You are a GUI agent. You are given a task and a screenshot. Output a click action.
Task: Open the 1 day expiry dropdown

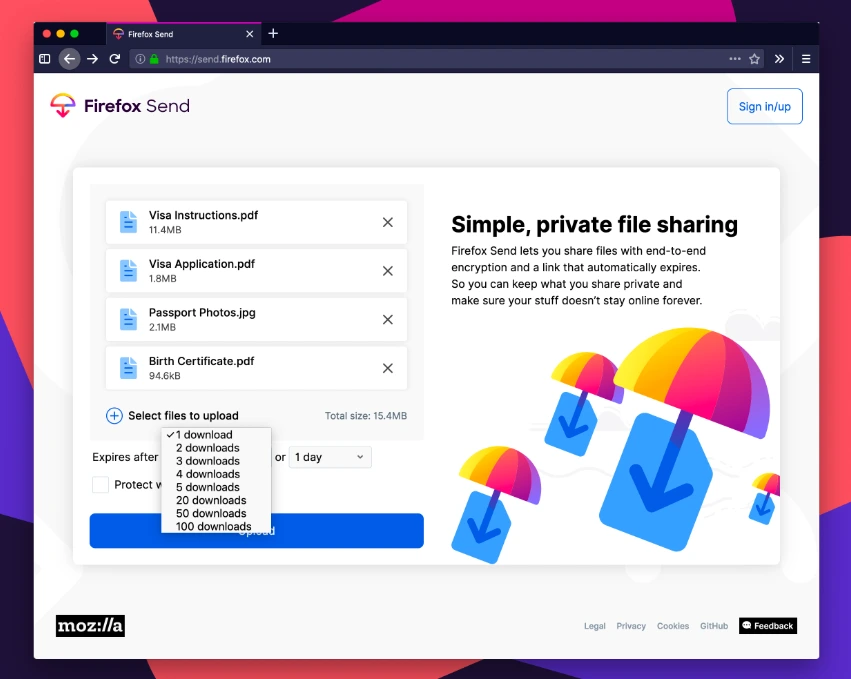click(x=330, y=457)
